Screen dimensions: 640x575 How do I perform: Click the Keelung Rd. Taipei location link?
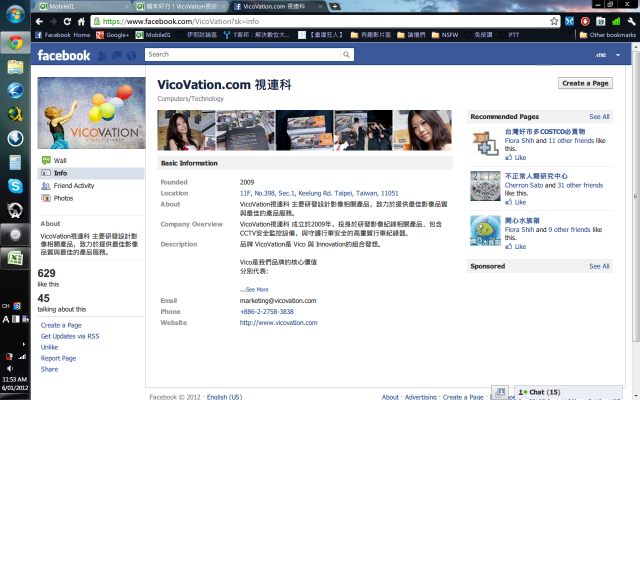(x=319, y=193)
